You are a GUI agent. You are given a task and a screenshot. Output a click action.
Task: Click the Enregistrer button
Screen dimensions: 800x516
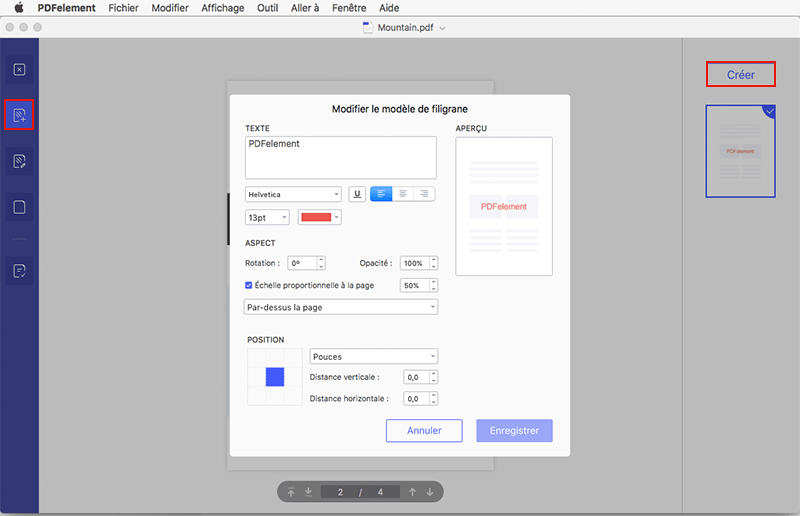(514, 431)
